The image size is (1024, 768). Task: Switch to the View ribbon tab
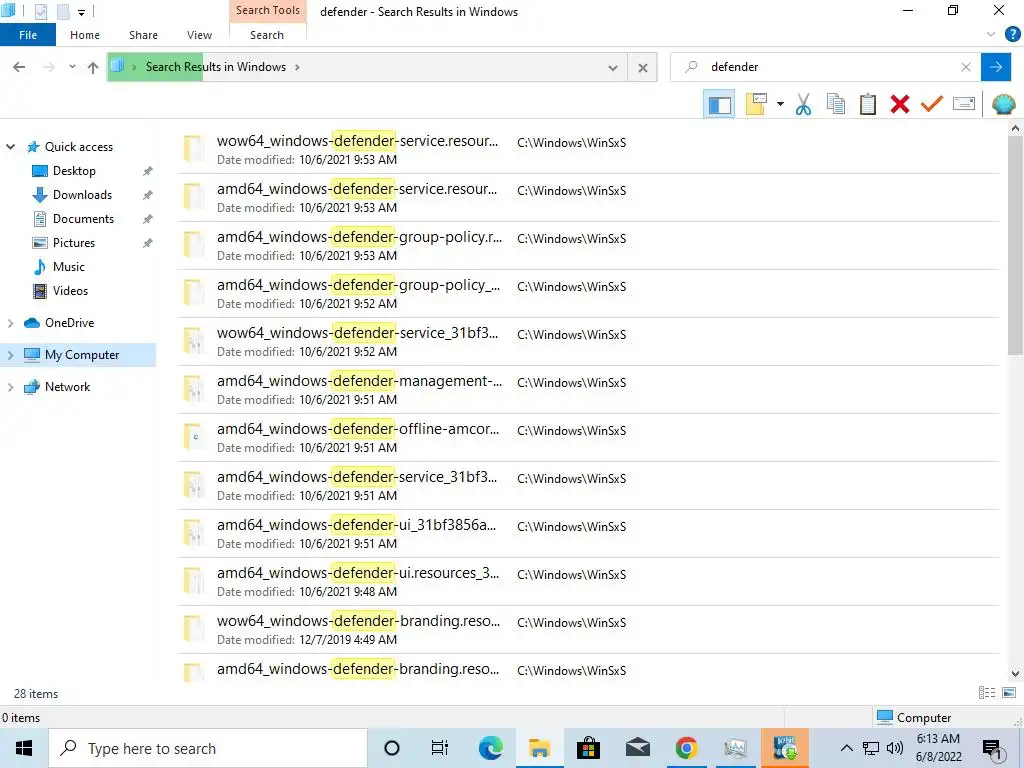(199, 35)
